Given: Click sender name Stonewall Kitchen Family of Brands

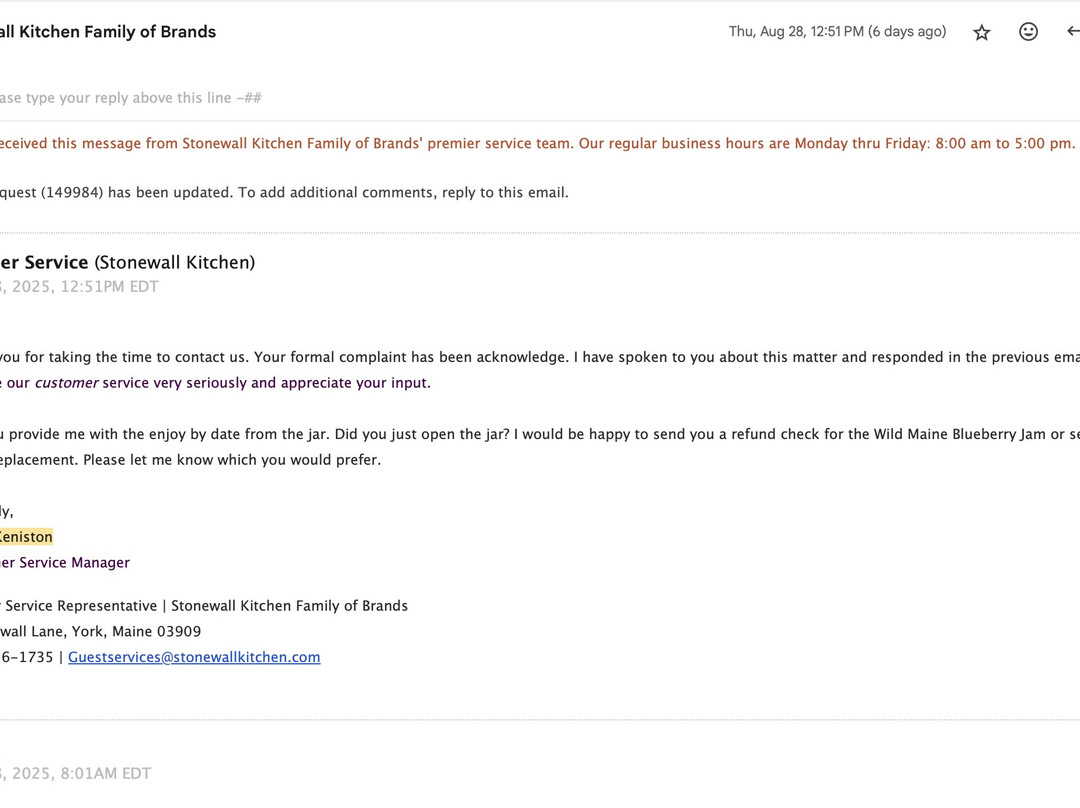Looking at the screenshot, I should pyautogui.click(x=108, y=32).
